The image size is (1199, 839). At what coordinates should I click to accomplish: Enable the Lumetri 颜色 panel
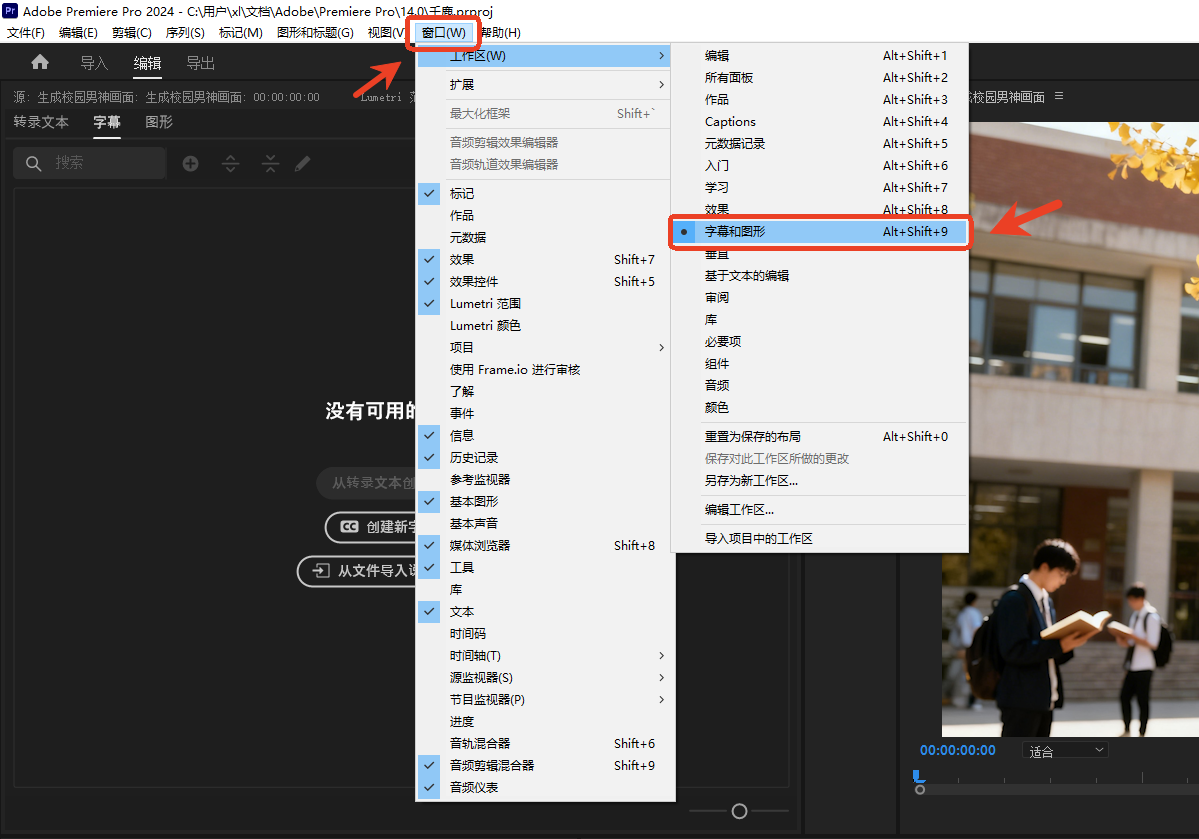pos(485,325)
